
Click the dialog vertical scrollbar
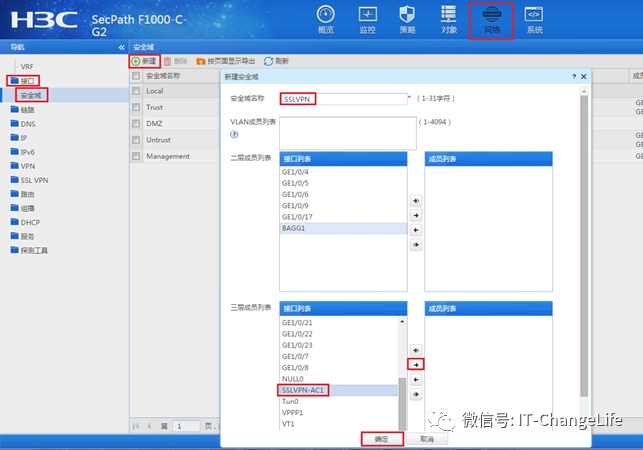(584, 246)
